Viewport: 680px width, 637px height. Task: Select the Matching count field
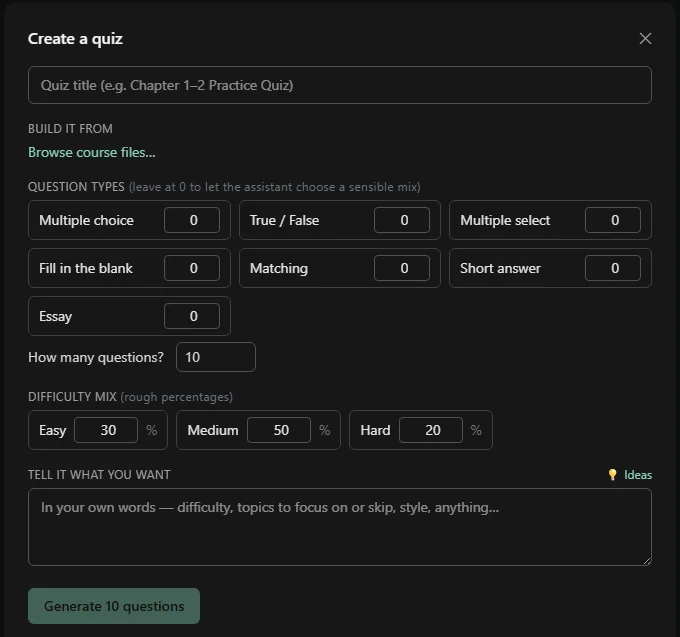402,268
